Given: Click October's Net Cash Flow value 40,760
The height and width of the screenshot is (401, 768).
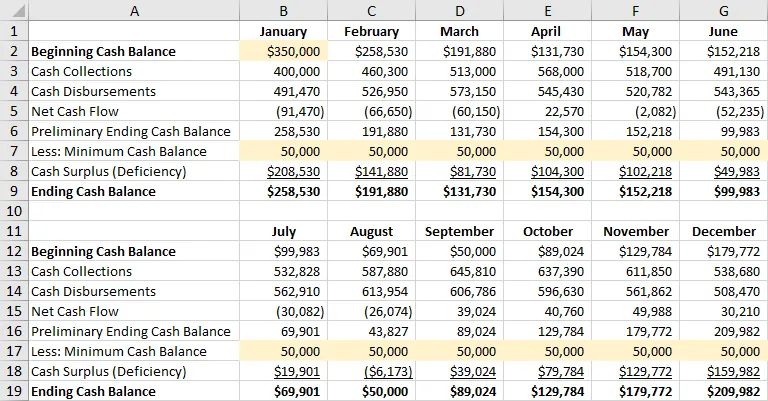Looking at the screenshot, I should point(547,311).
